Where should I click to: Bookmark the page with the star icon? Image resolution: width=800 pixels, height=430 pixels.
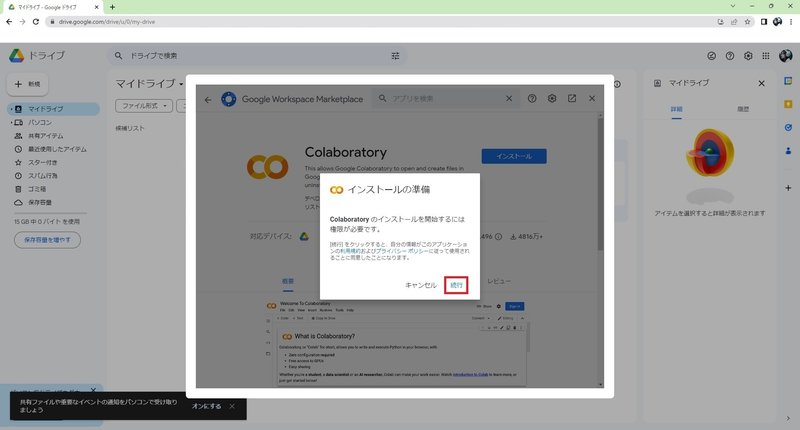coord(747,22)
